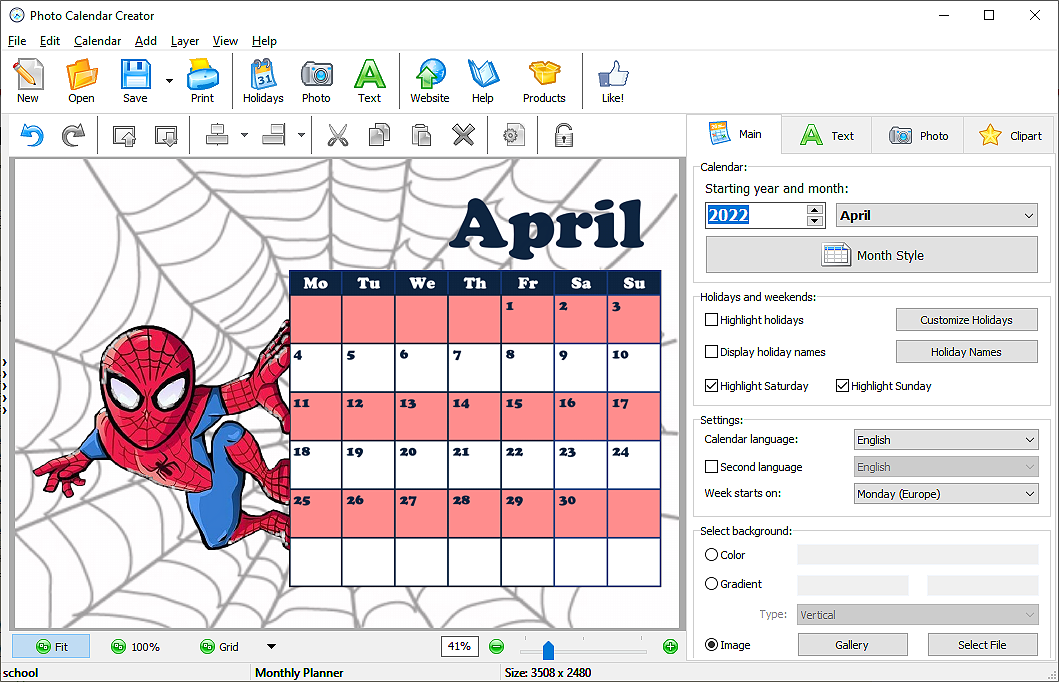Undo the last action
The width and height of the screenshot is (1059, 682).
click(x=32, y=135)
